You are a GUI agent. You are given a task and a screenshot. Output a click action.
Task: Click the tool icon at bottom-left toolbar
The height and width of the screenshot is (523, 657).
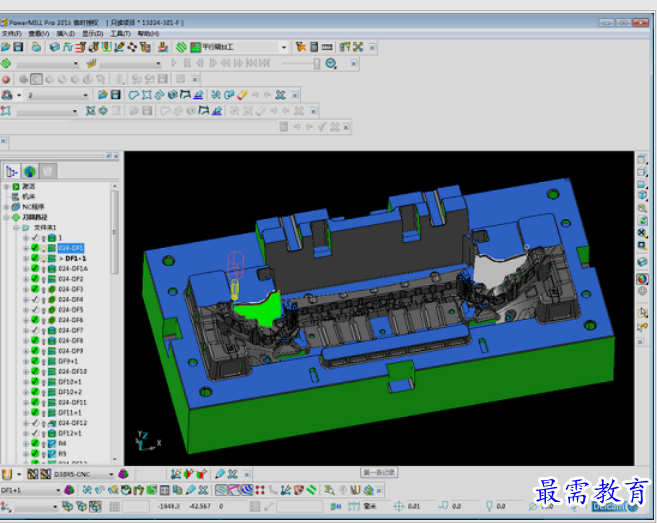click(x=6, y=474)
